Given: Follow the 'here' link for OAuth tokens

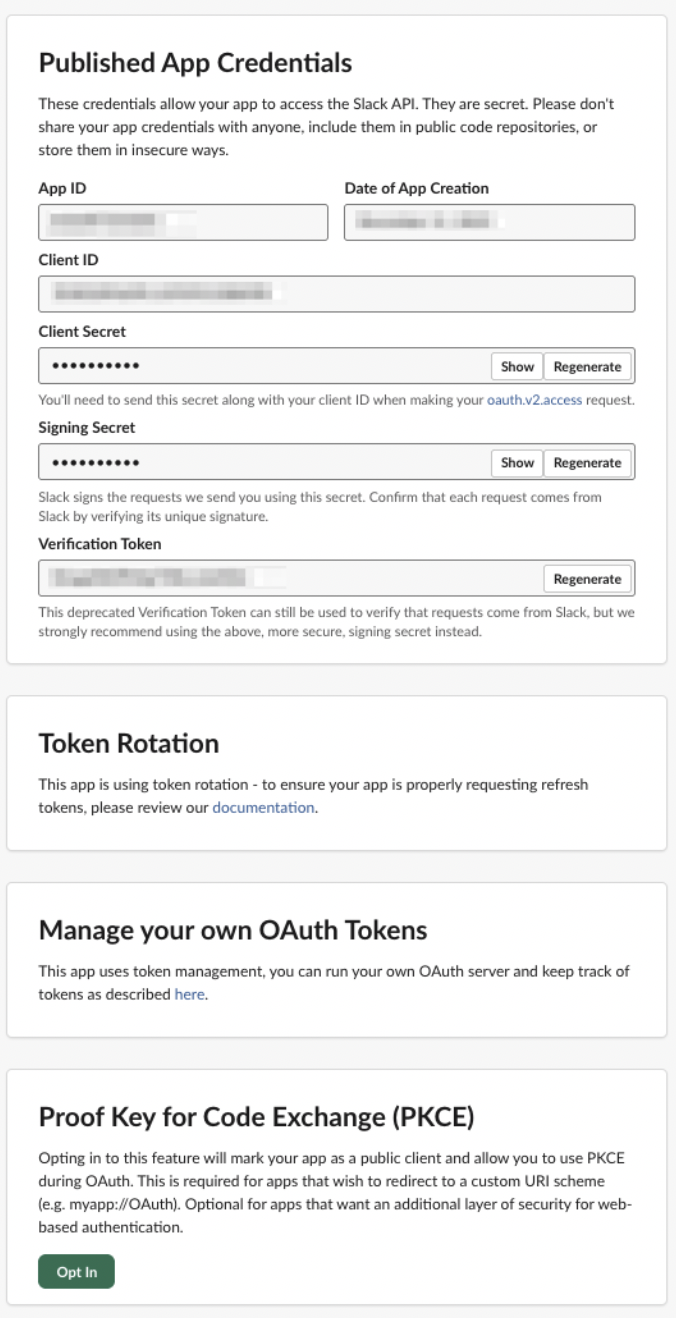Looking at the screenshot, I should [x=190, y=994].
